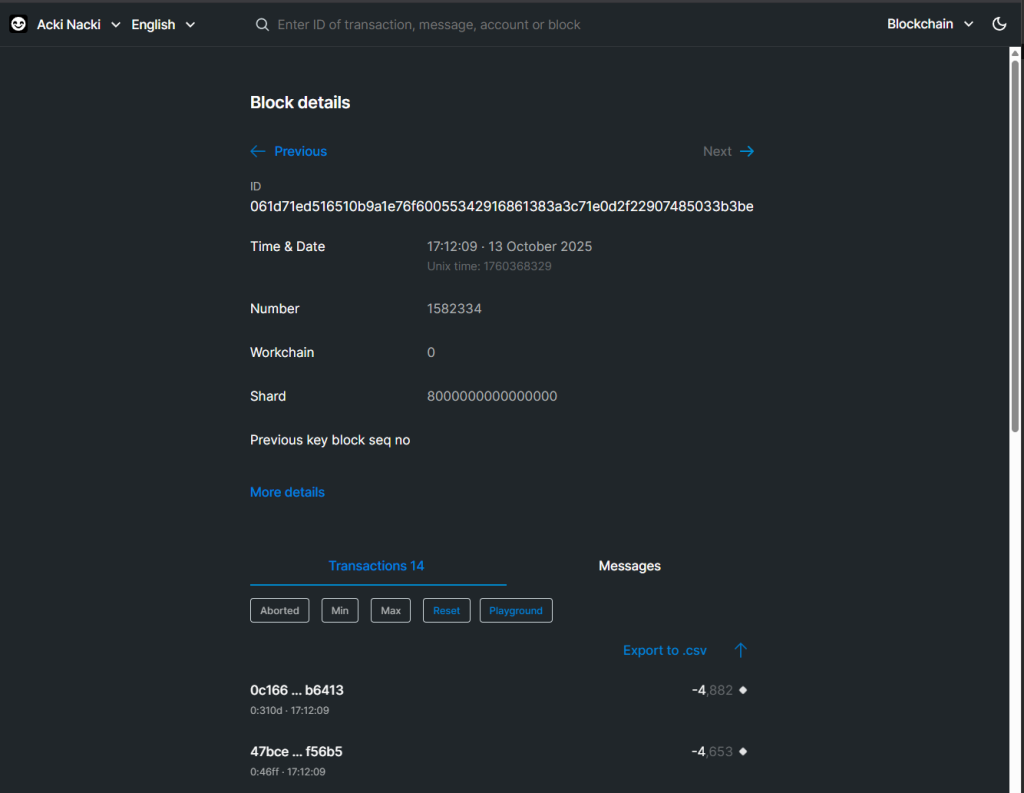Click Export to .csv link

(664, 650)
